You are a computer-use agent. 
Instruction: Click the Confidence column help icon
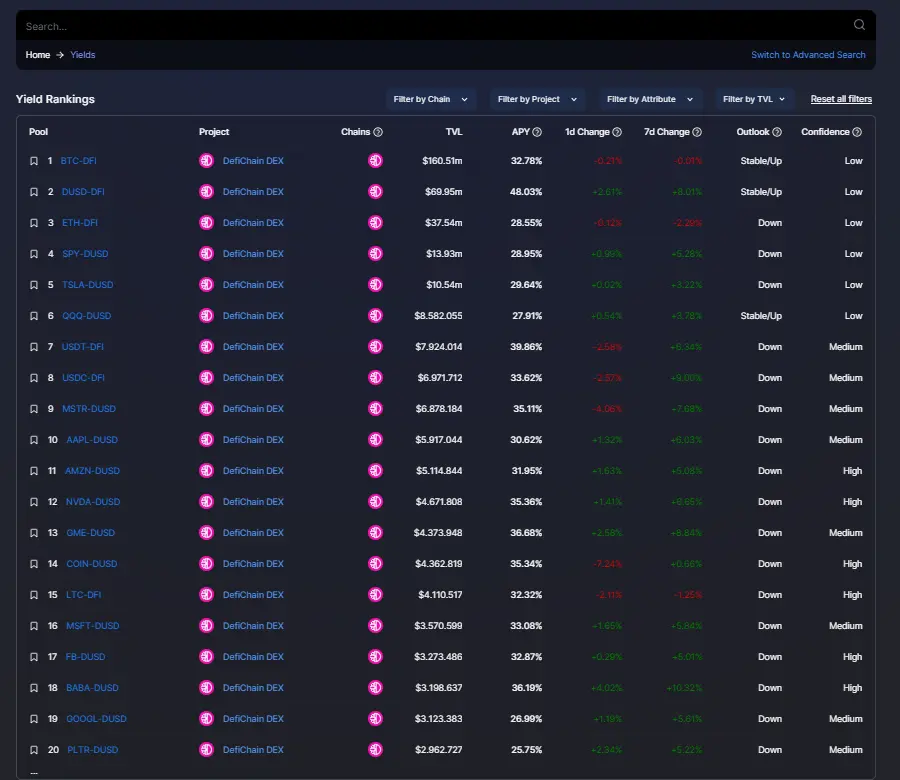[857, 132]
